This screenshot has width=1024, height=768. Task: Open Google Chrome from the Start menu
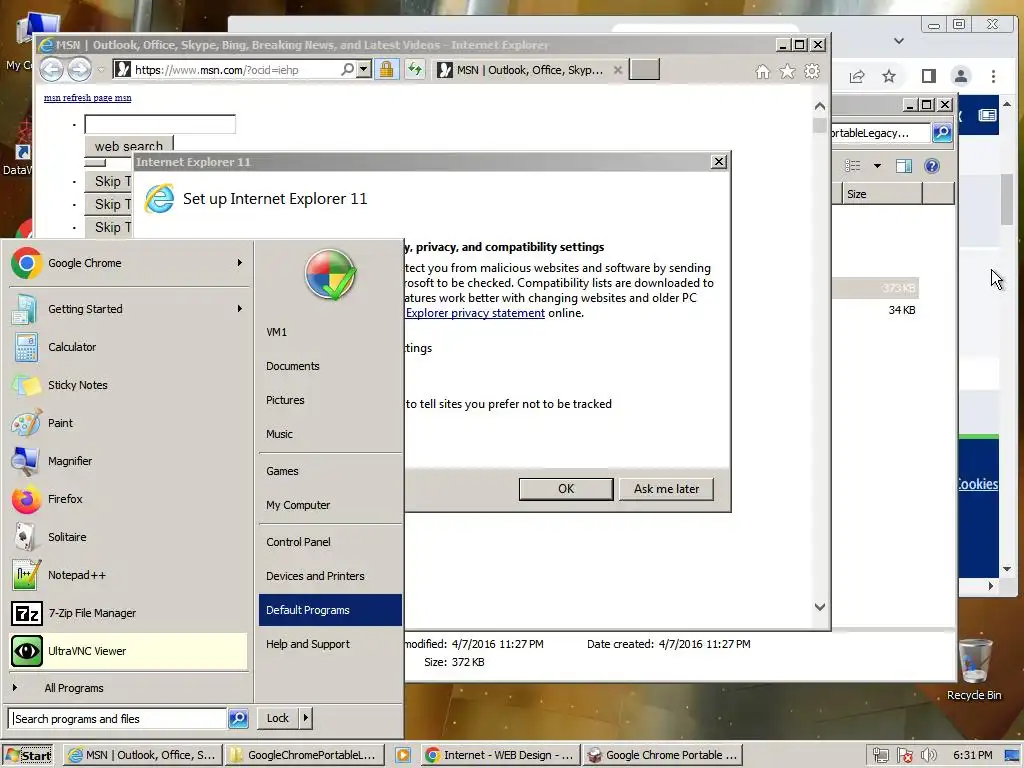point(128,263)
